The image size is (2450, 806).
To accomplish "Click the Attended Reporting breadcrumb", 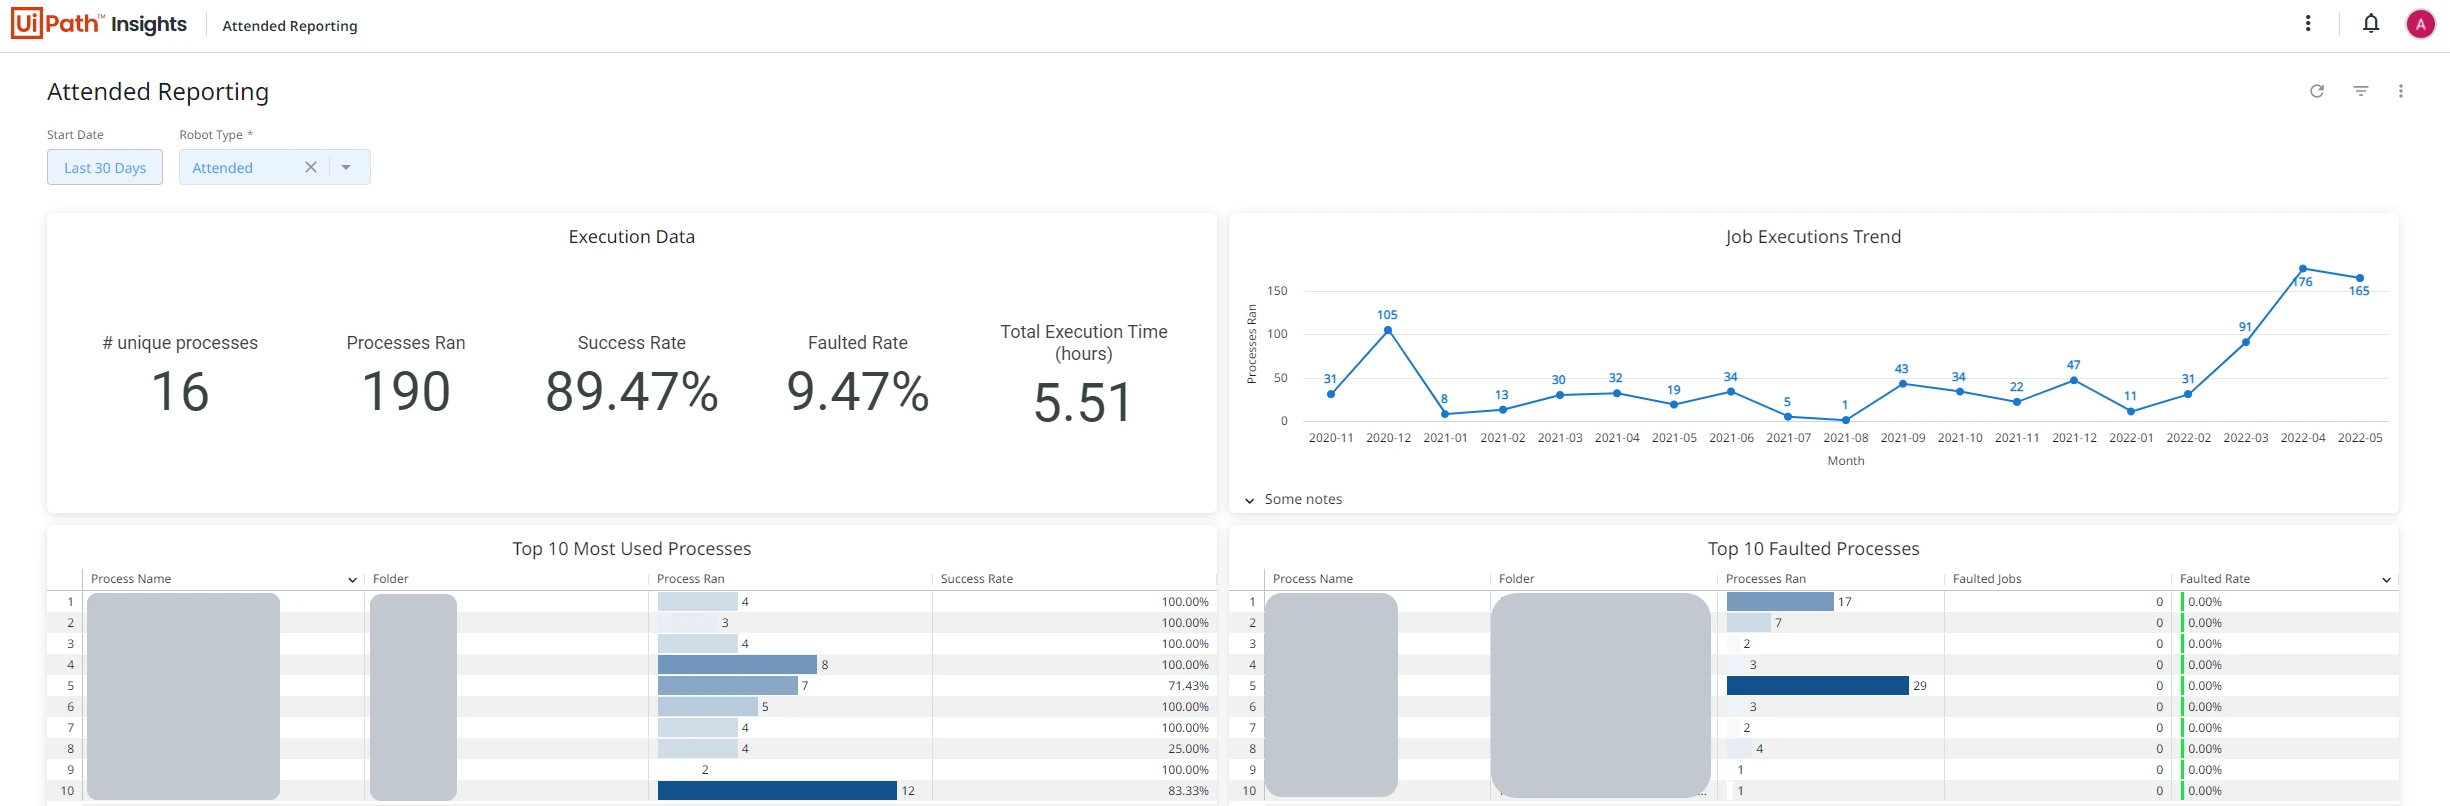I will [290, 26].
